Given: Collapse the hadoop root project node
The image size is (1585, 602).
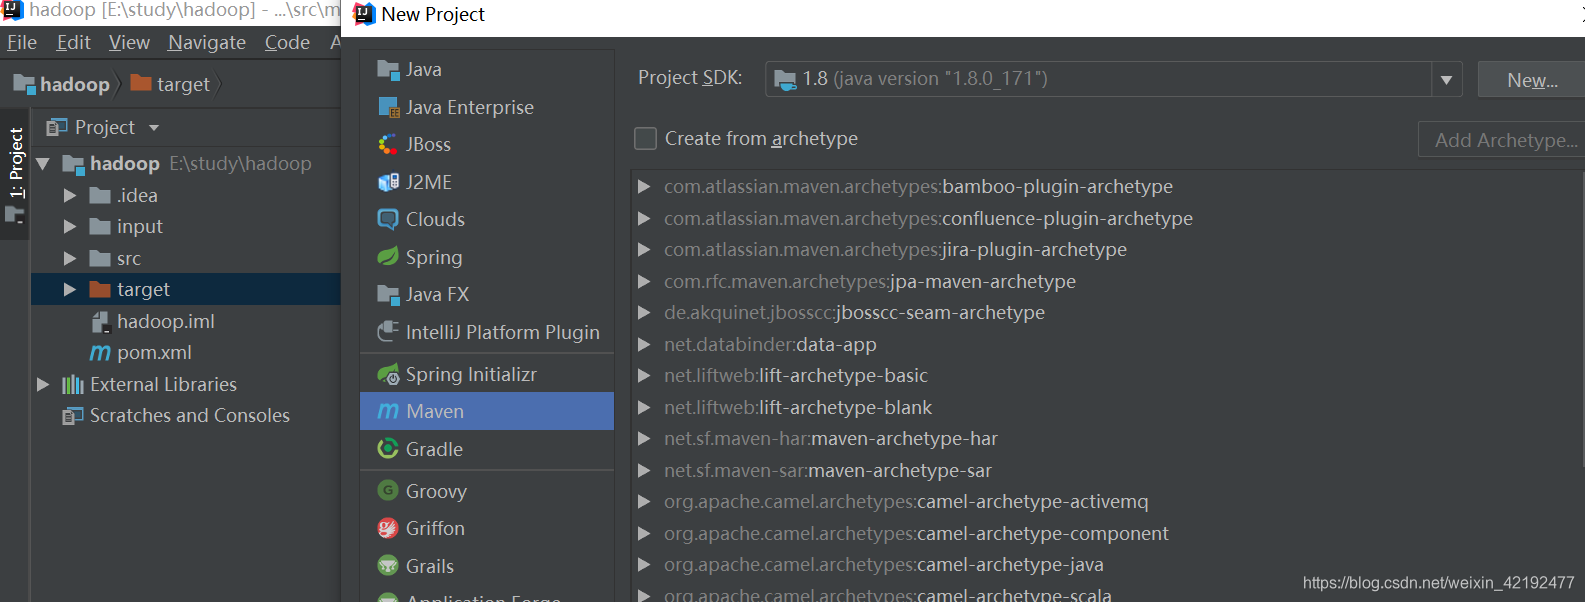Looking at the screenshot, I should click(x=43, y=164).
